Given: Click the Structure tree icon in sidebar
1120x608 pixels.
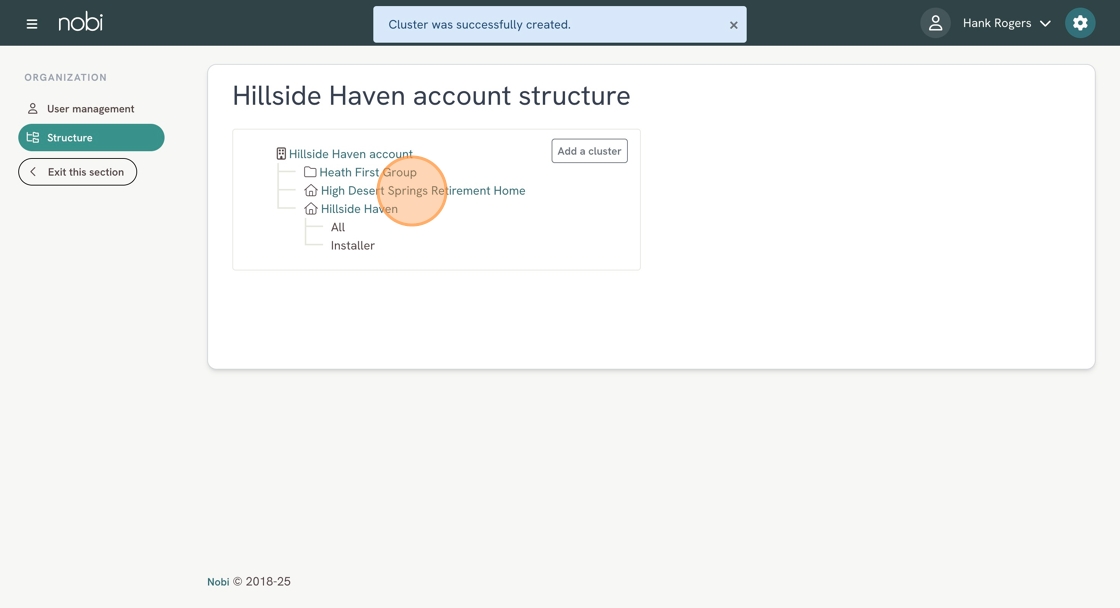Looking at the screenshot, I should pyautogui.click(x=33, y=137).
